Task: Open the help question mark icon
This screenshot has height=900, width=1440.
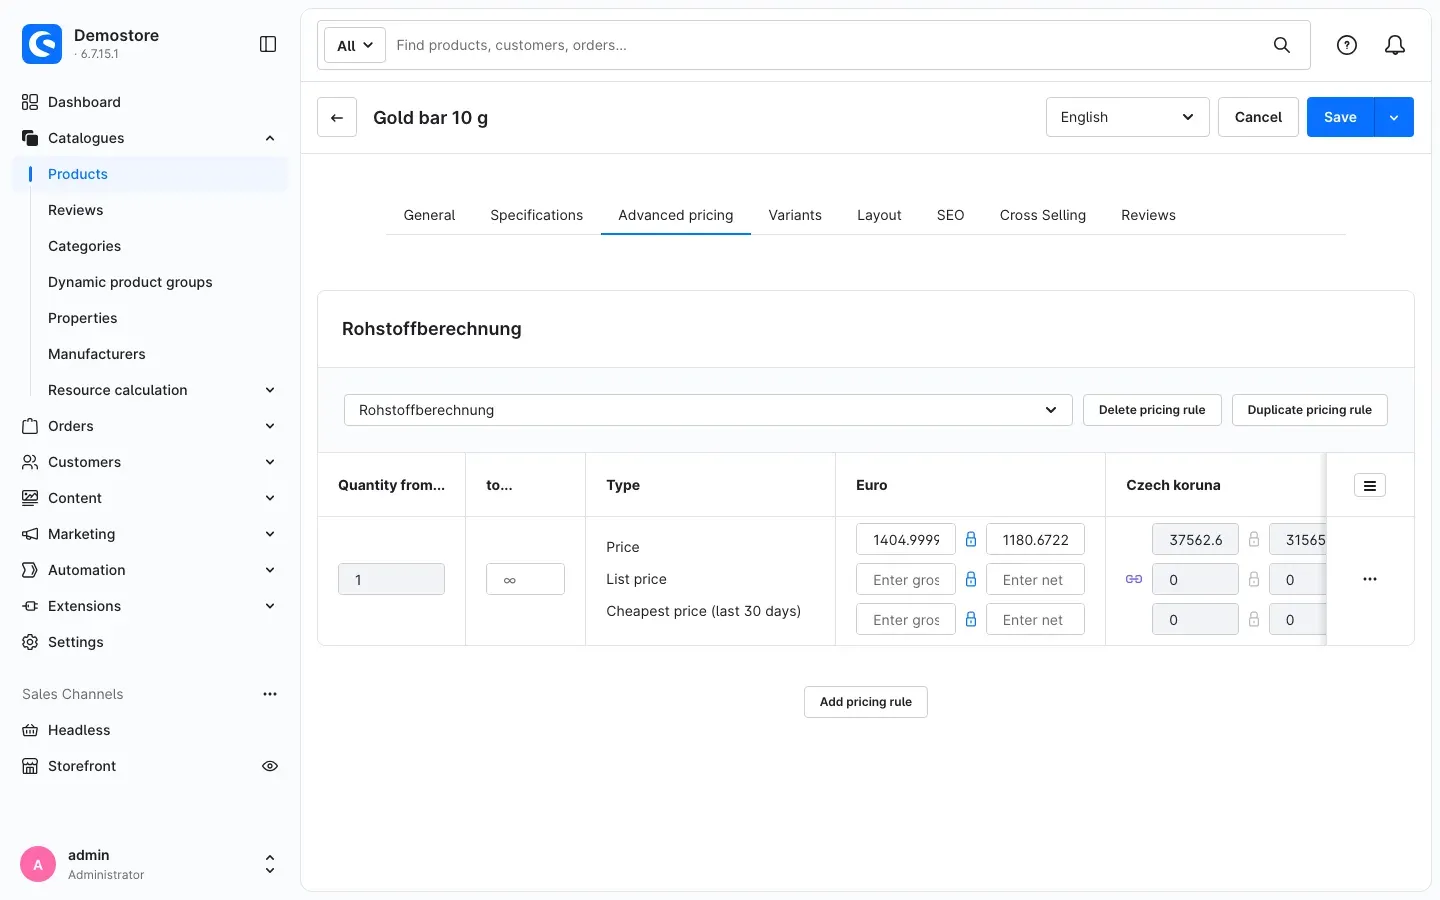Action: 1347,45
